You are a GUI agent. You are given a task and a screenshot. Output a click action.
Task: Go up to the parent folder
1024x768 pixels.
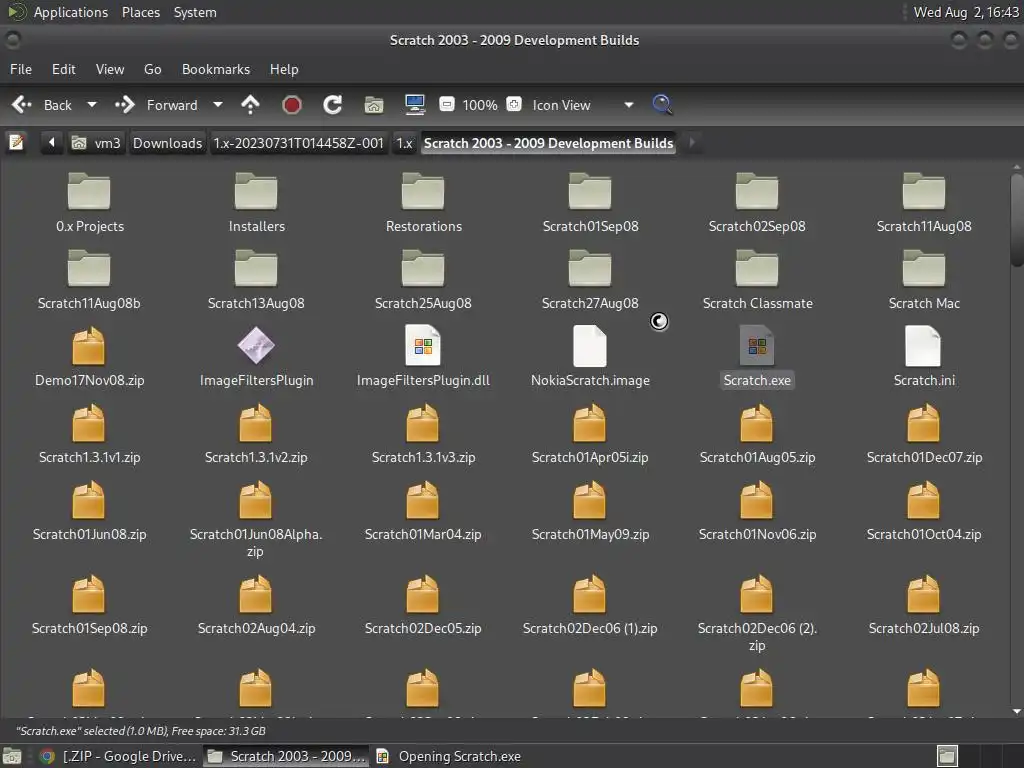pos(250,104)
